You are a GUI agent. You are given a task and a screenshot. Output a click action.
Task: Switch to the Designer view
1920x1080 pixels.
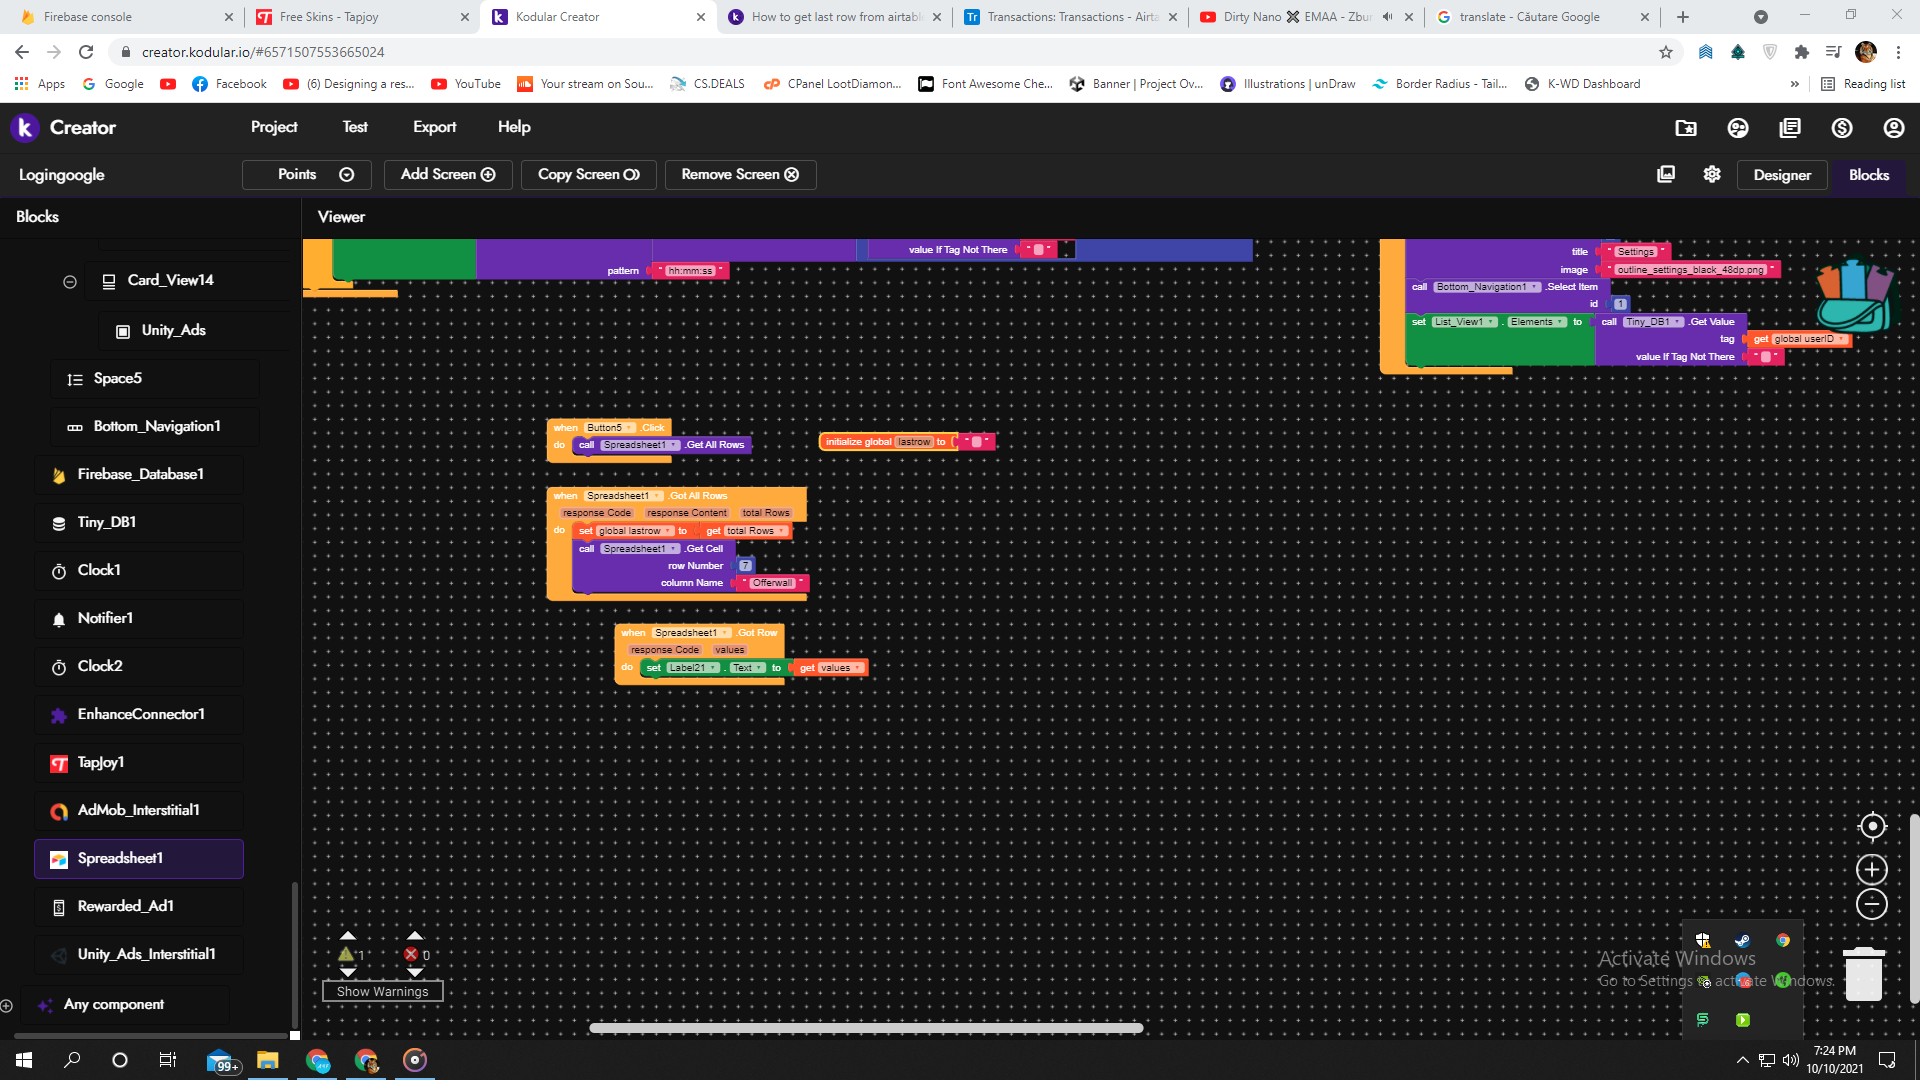1781,175
